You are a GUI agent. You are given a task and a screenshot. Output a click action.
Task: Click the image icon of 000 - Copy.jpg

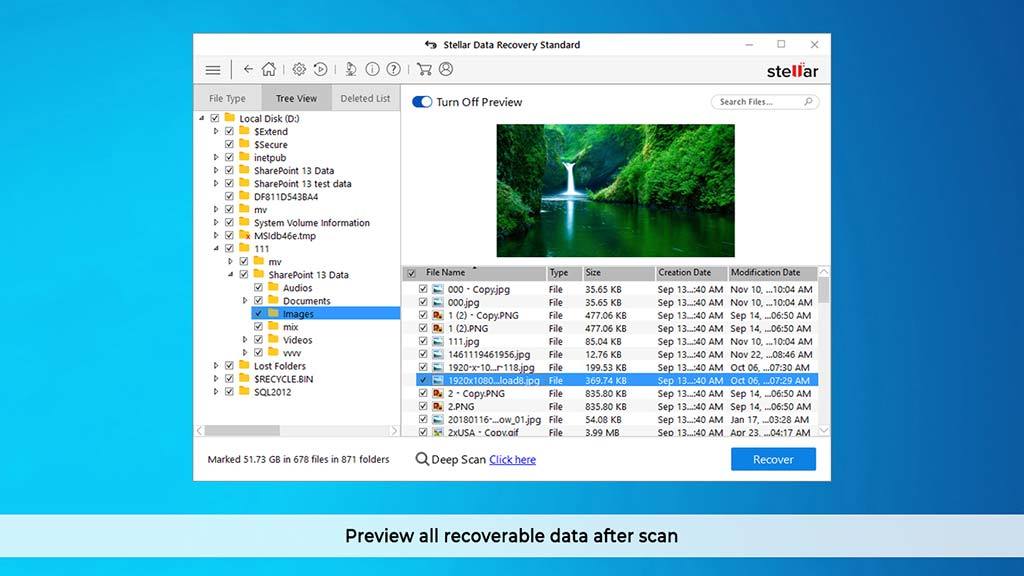pos(438,289)
